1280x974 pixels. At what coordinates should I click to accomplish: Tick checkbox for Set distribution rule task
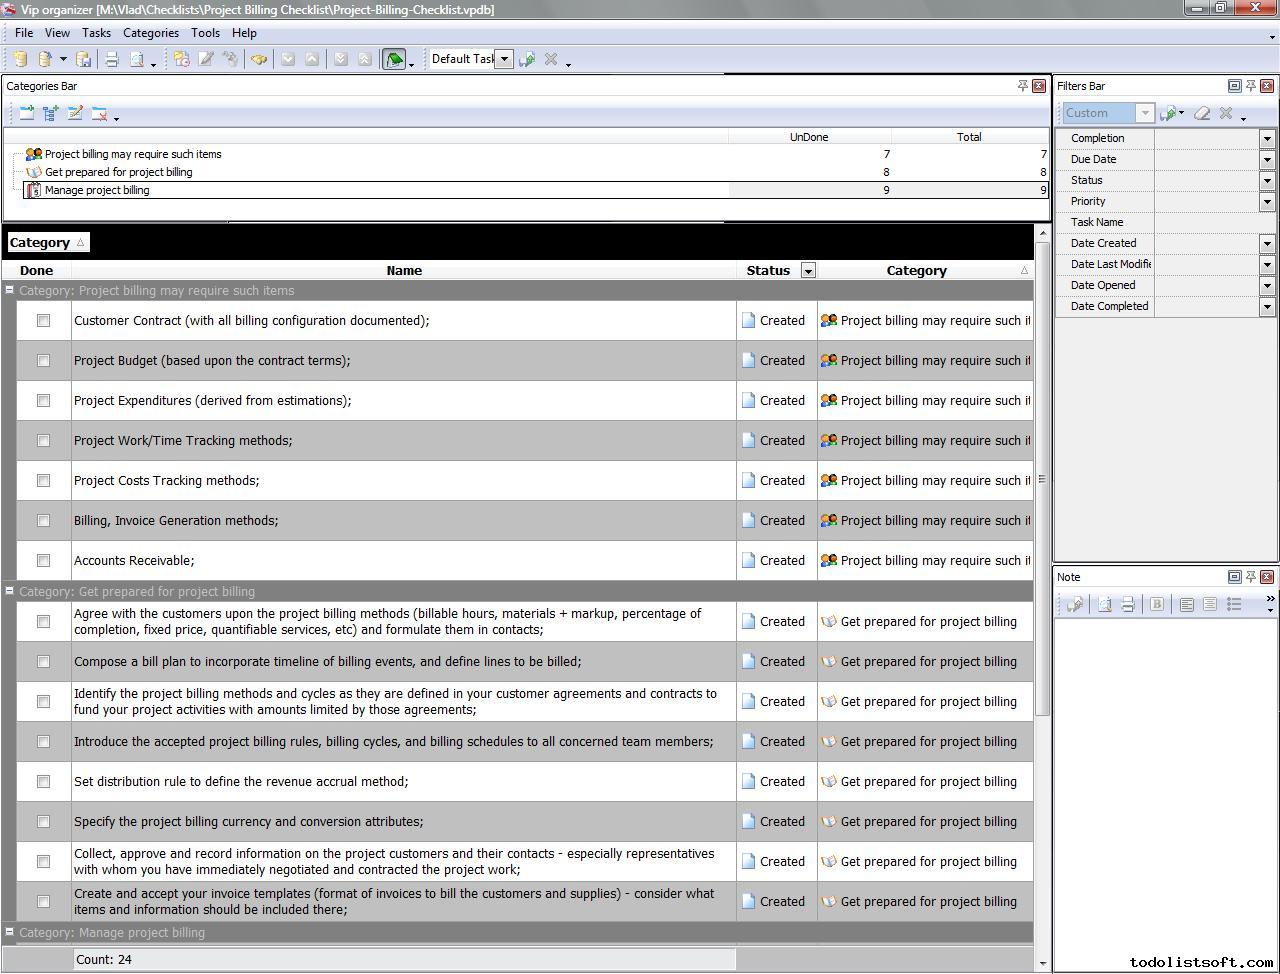tap(43, 782)
